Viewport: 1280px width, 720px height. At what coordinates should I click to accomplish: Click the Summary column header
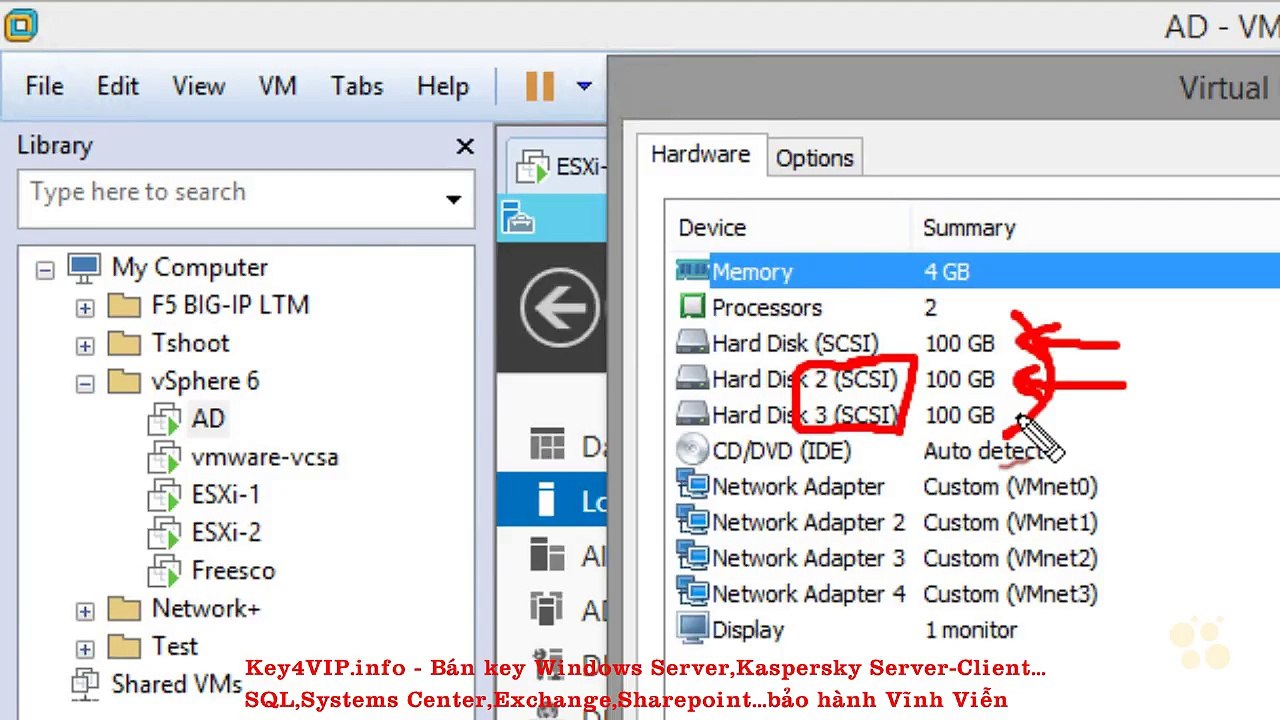[x=969, y=228]
